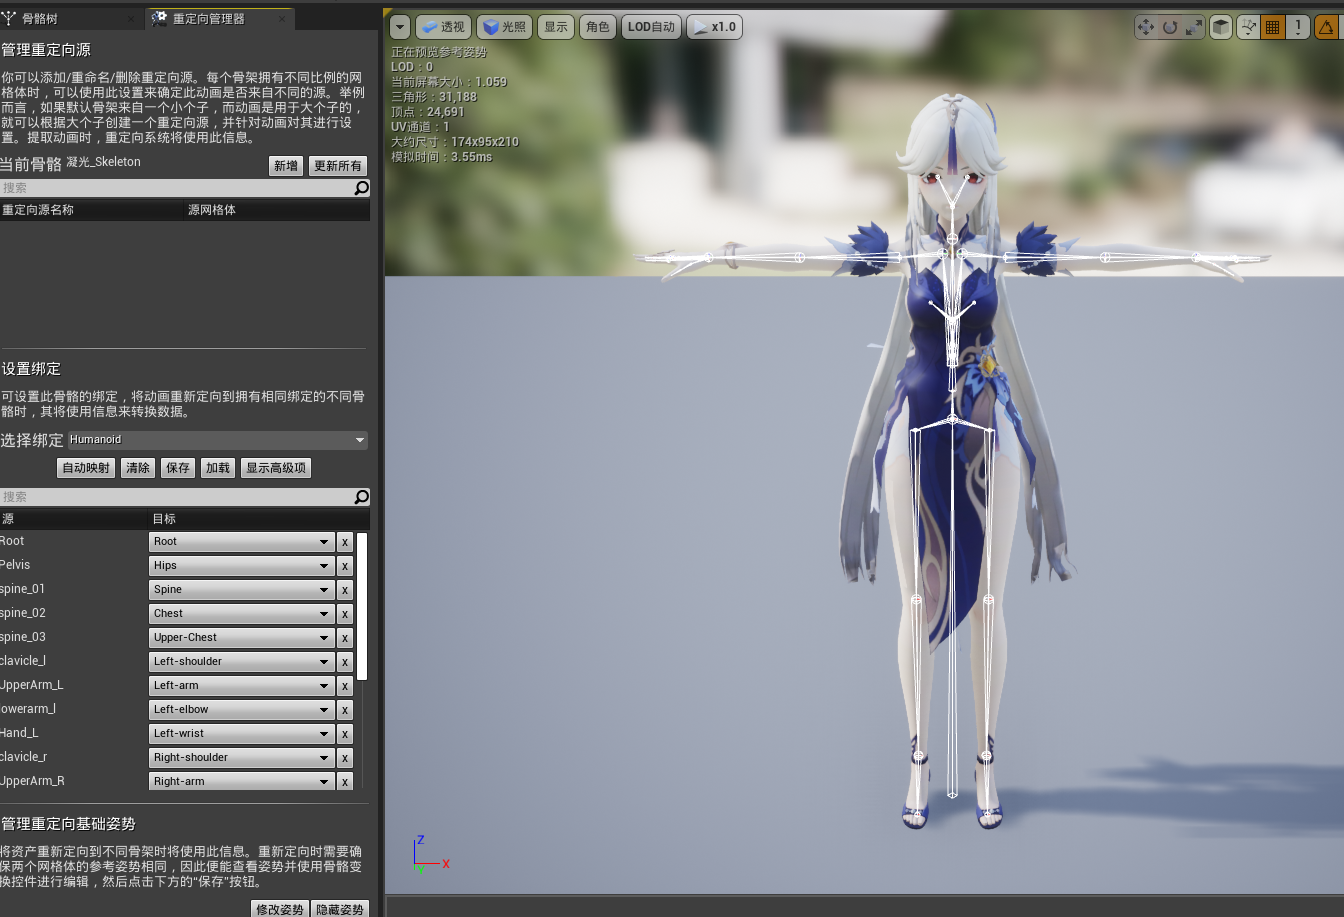This screenshot has height=917, width=1344.
Task: Open the 选择绑定 Humanoid dropdown
Action: 217,440
